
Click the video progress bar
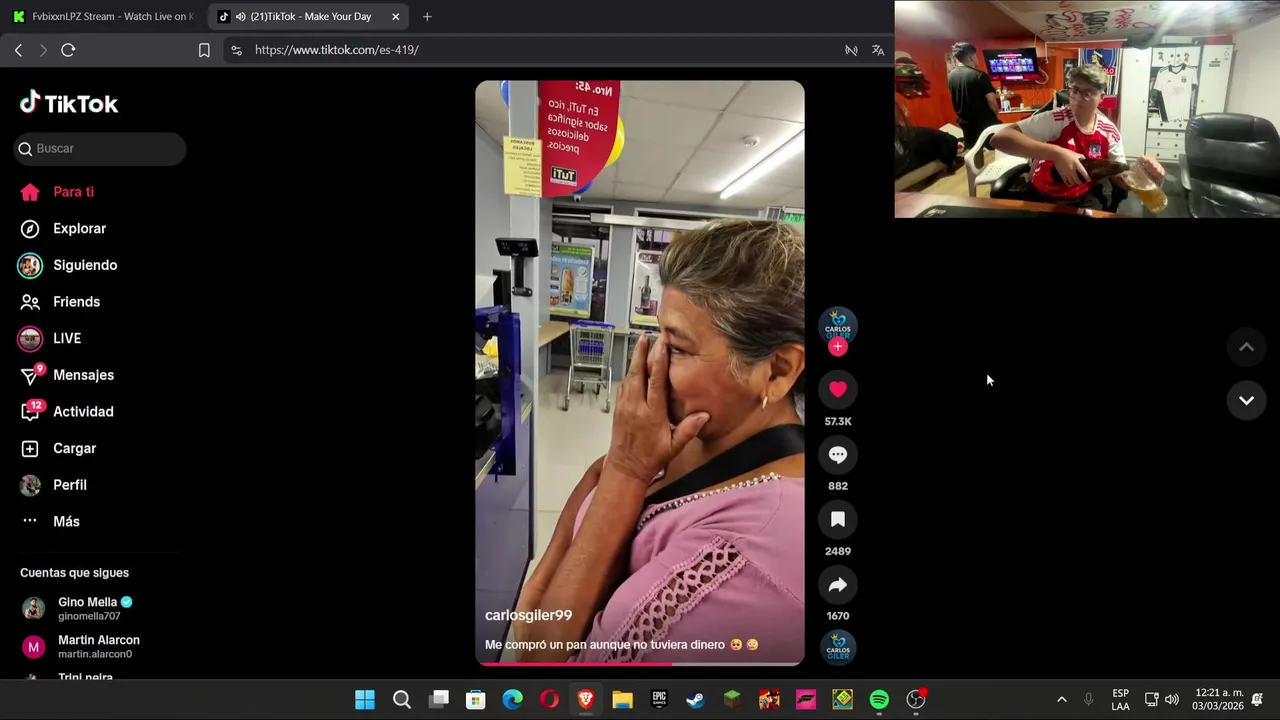pos(640,663)
